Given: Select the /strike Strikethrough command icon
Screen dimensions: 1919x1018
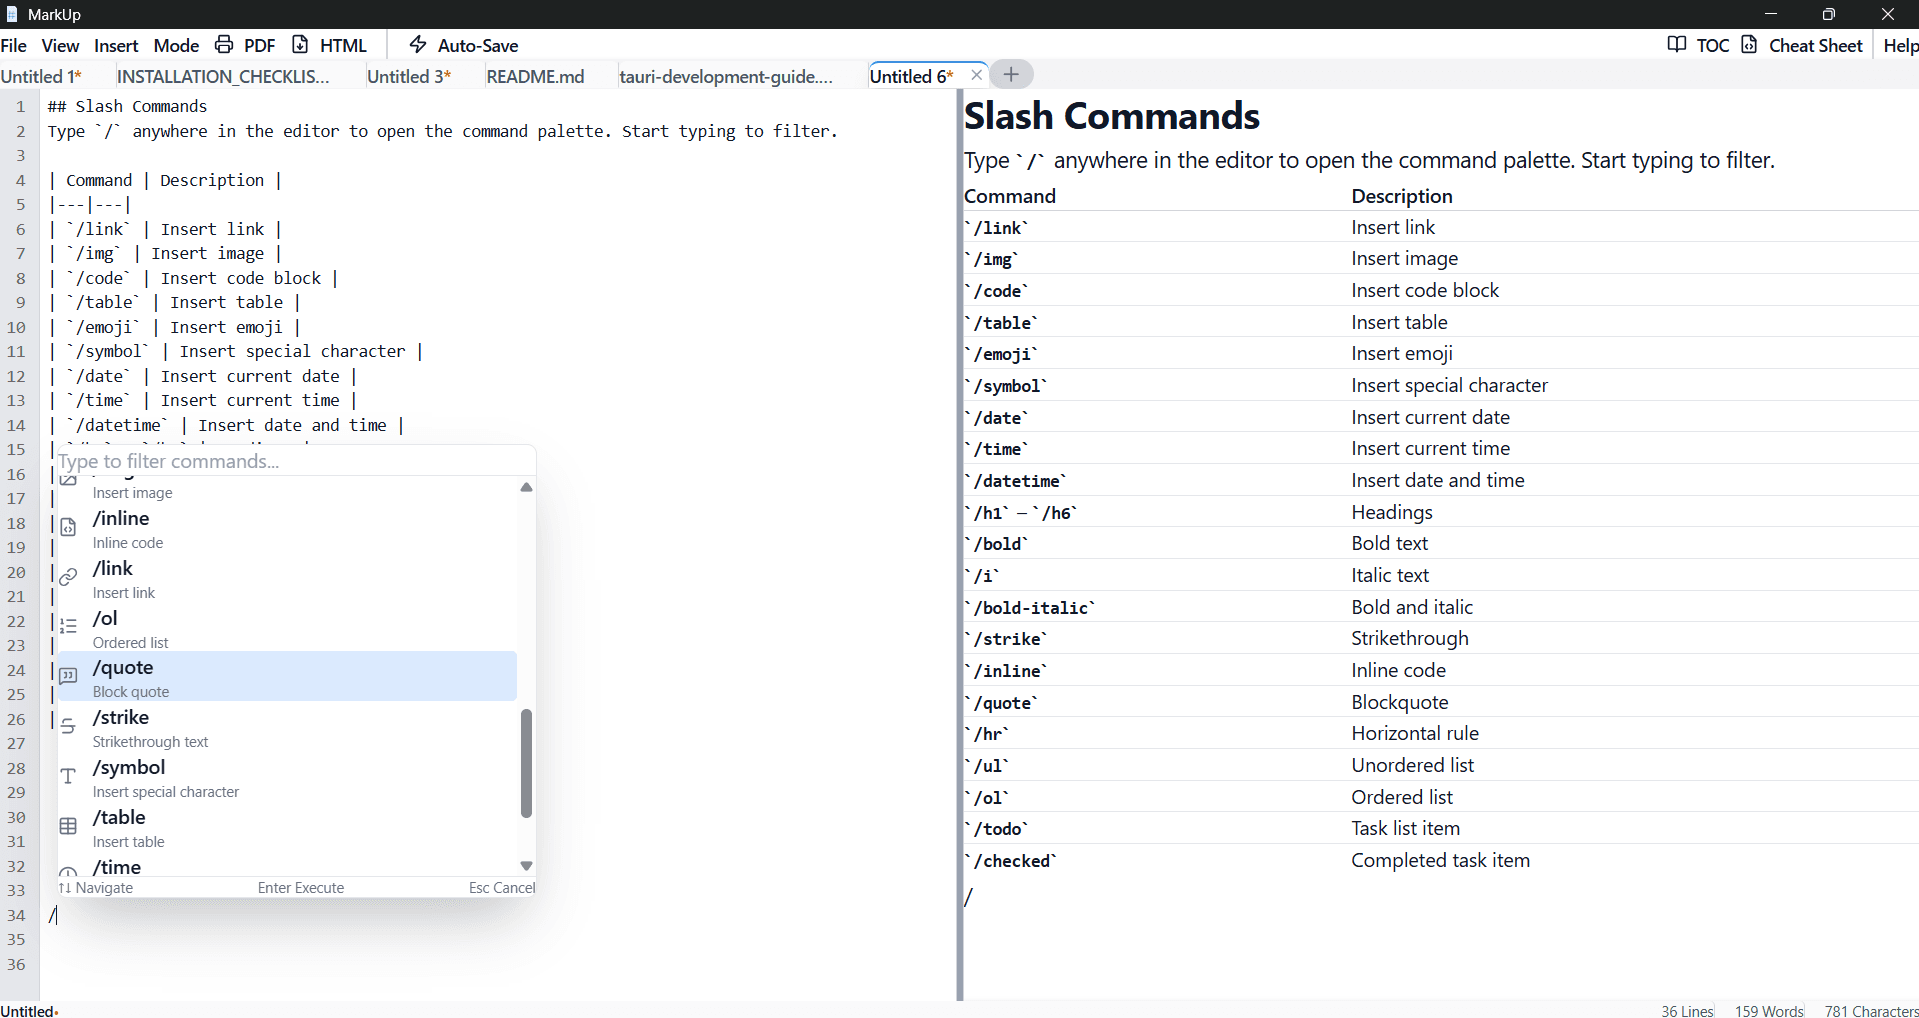Looking at the screenshot, I should [68, 726].
